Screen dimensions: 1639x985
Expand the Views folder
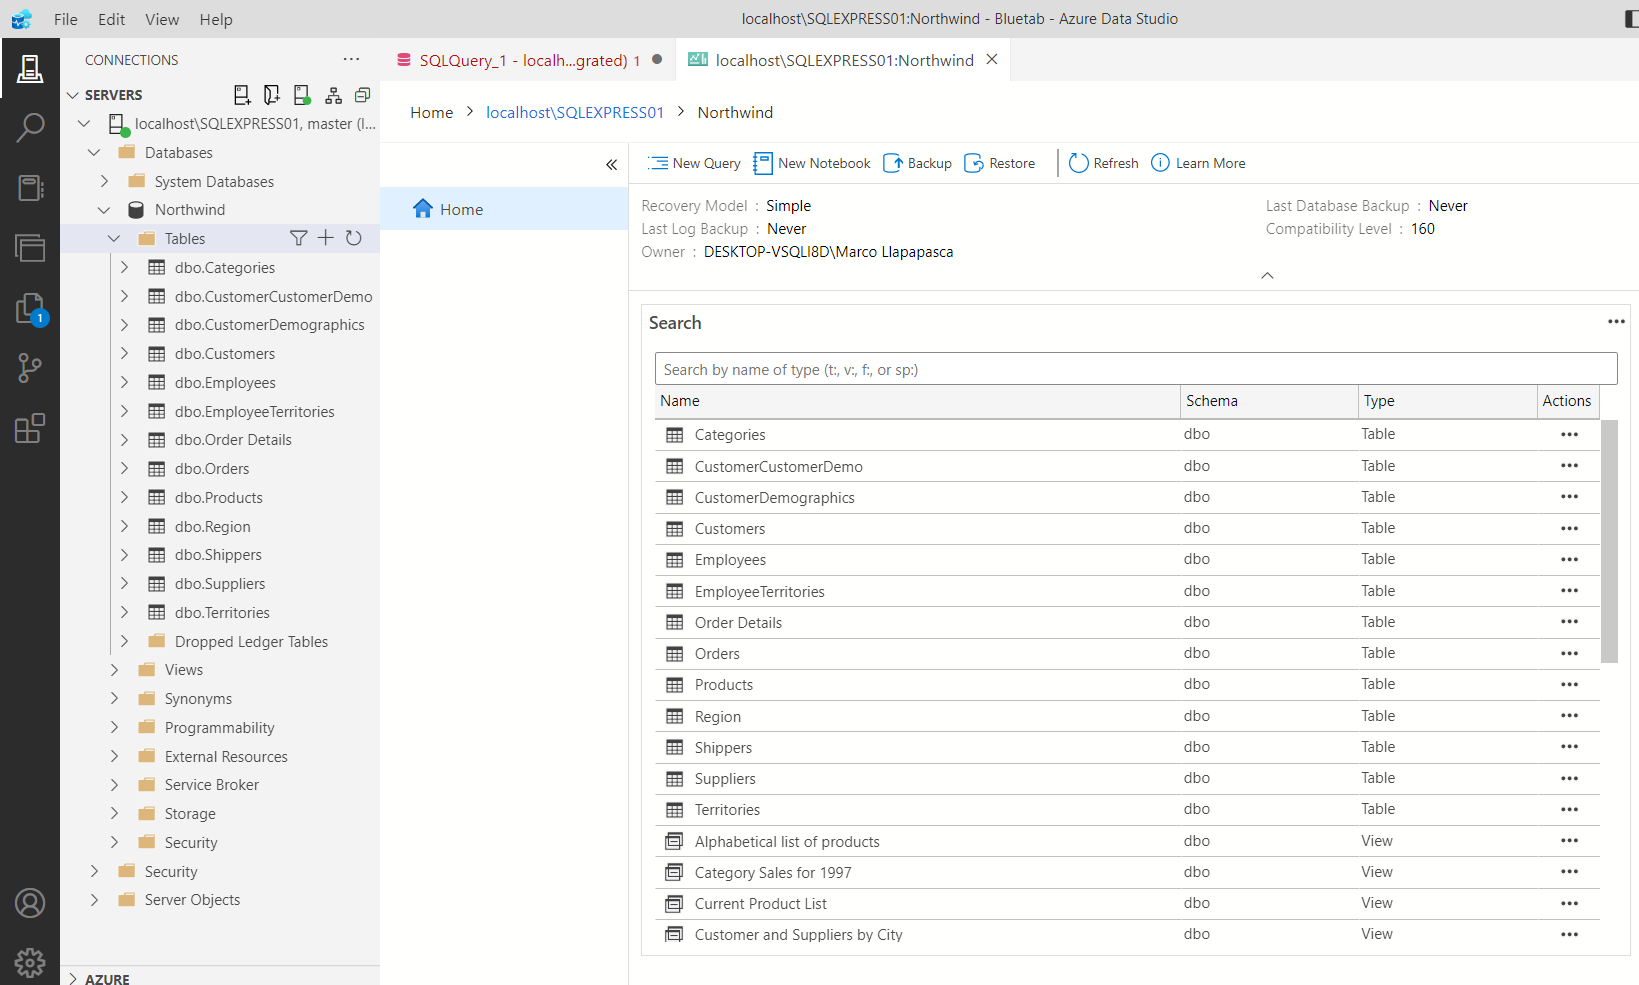tap(114, 669)
